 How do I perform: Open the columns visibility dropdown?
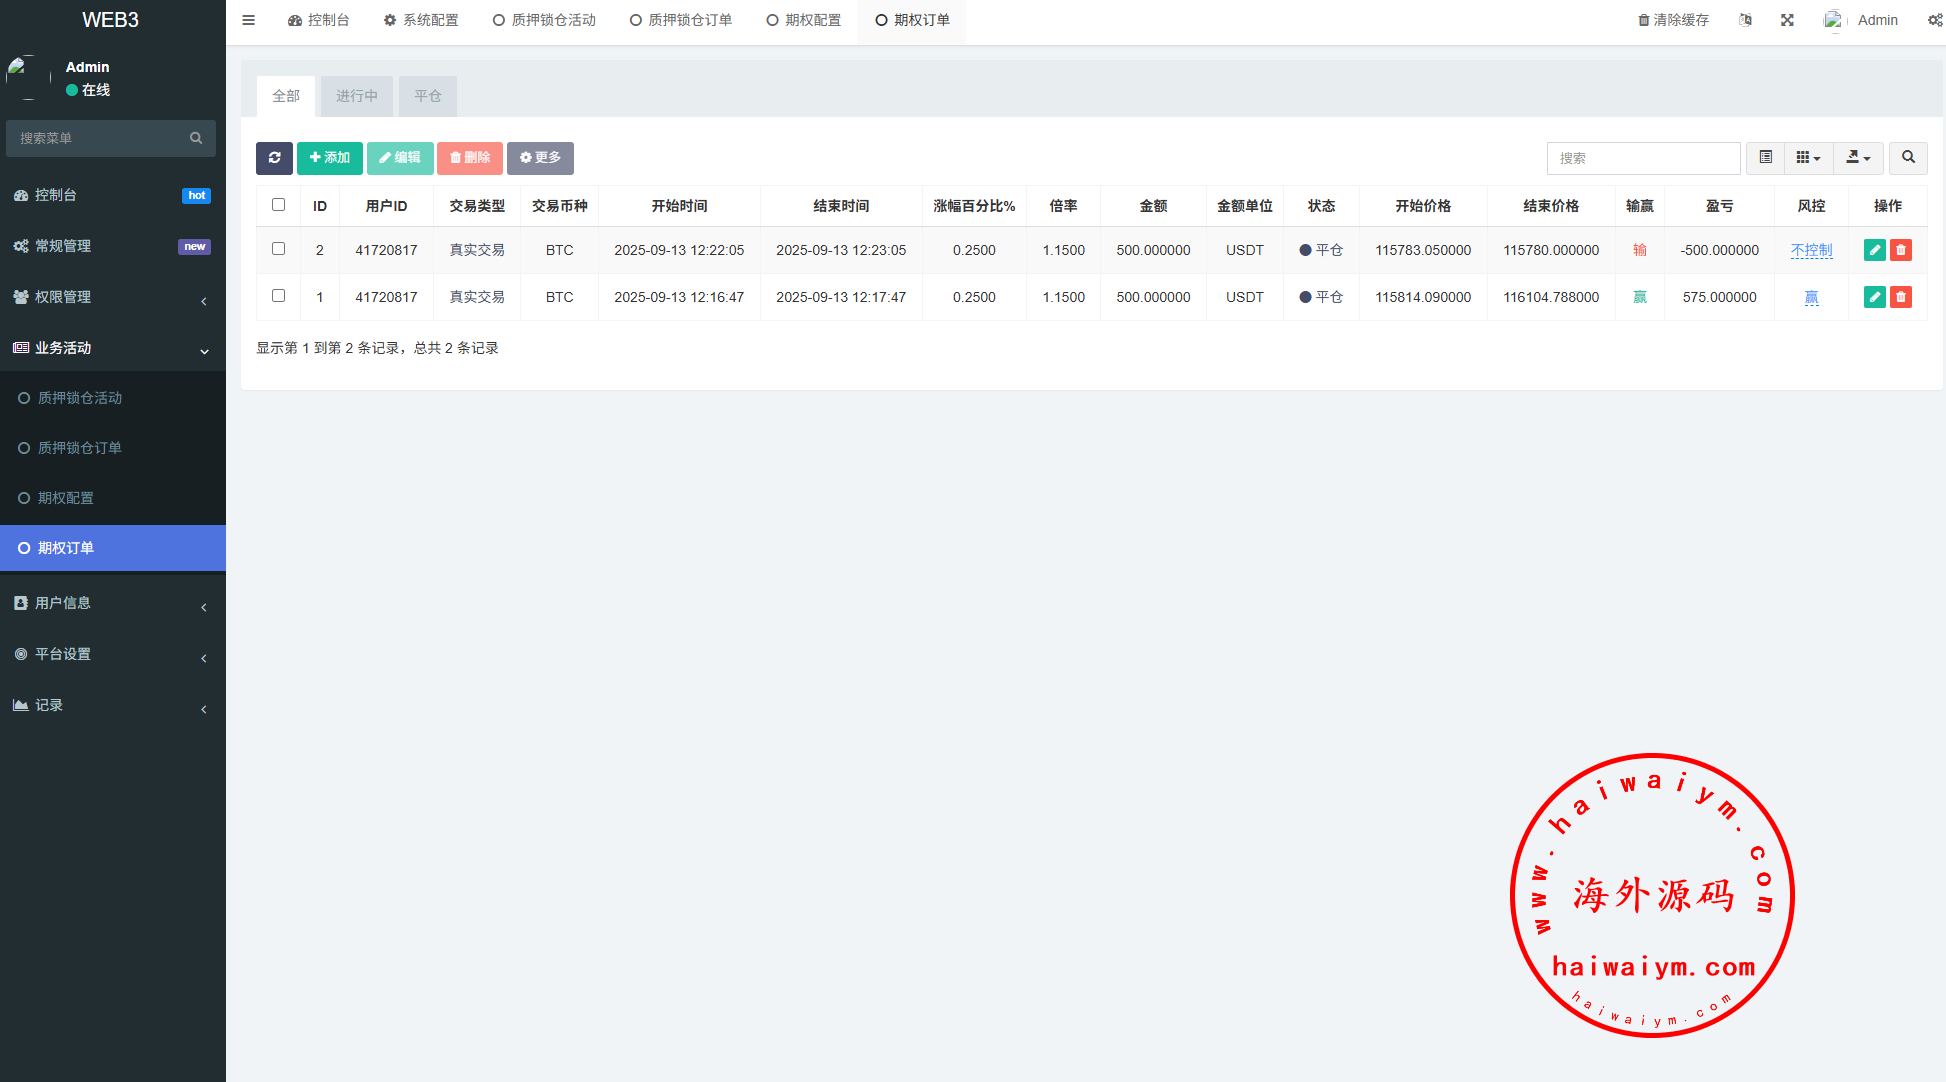point(1808,158)
